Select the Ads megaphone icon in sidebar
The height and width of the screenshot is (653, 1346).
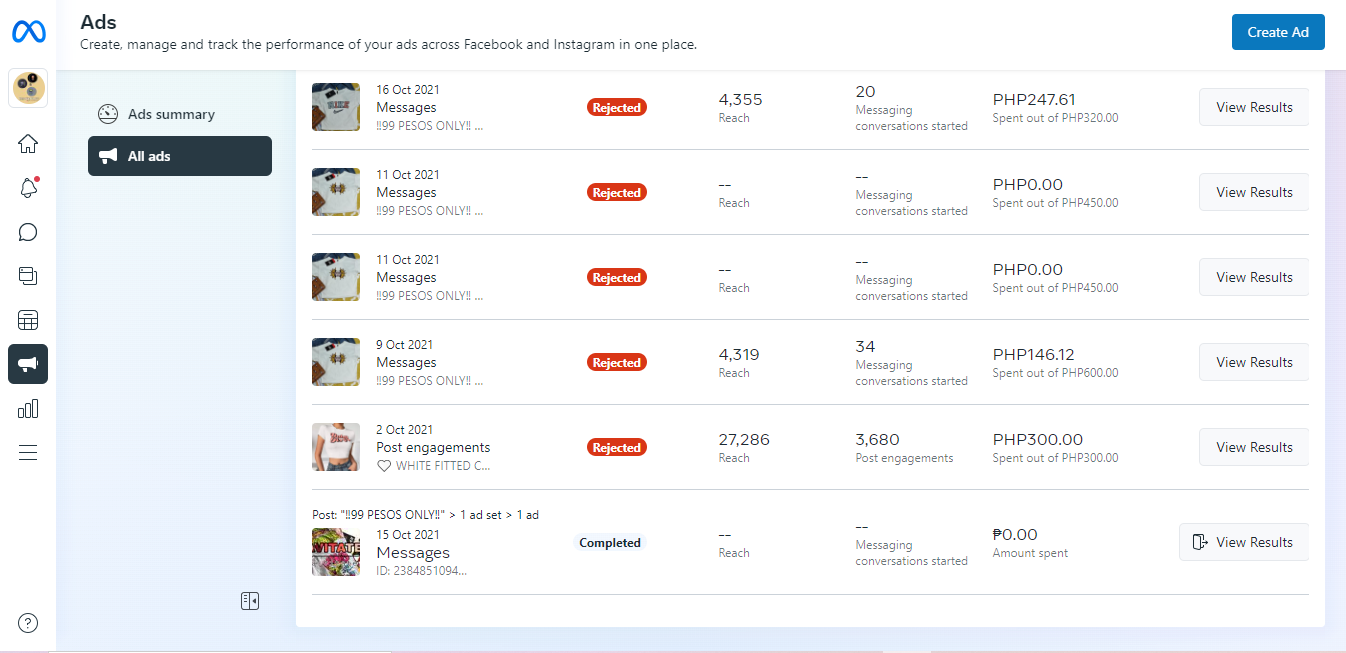click(28, 364)
